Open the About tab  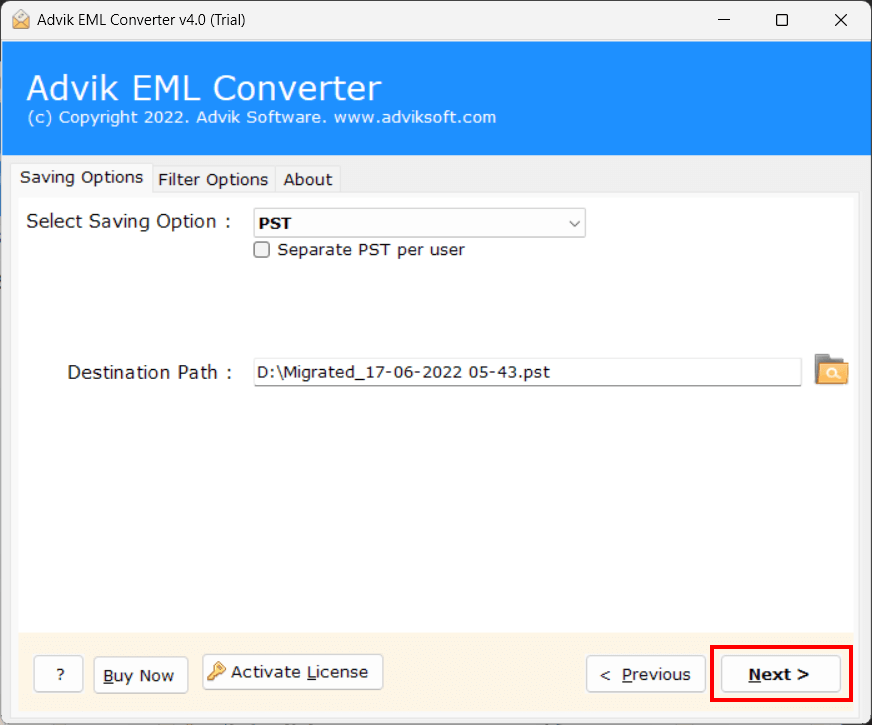tap(308, 180)
